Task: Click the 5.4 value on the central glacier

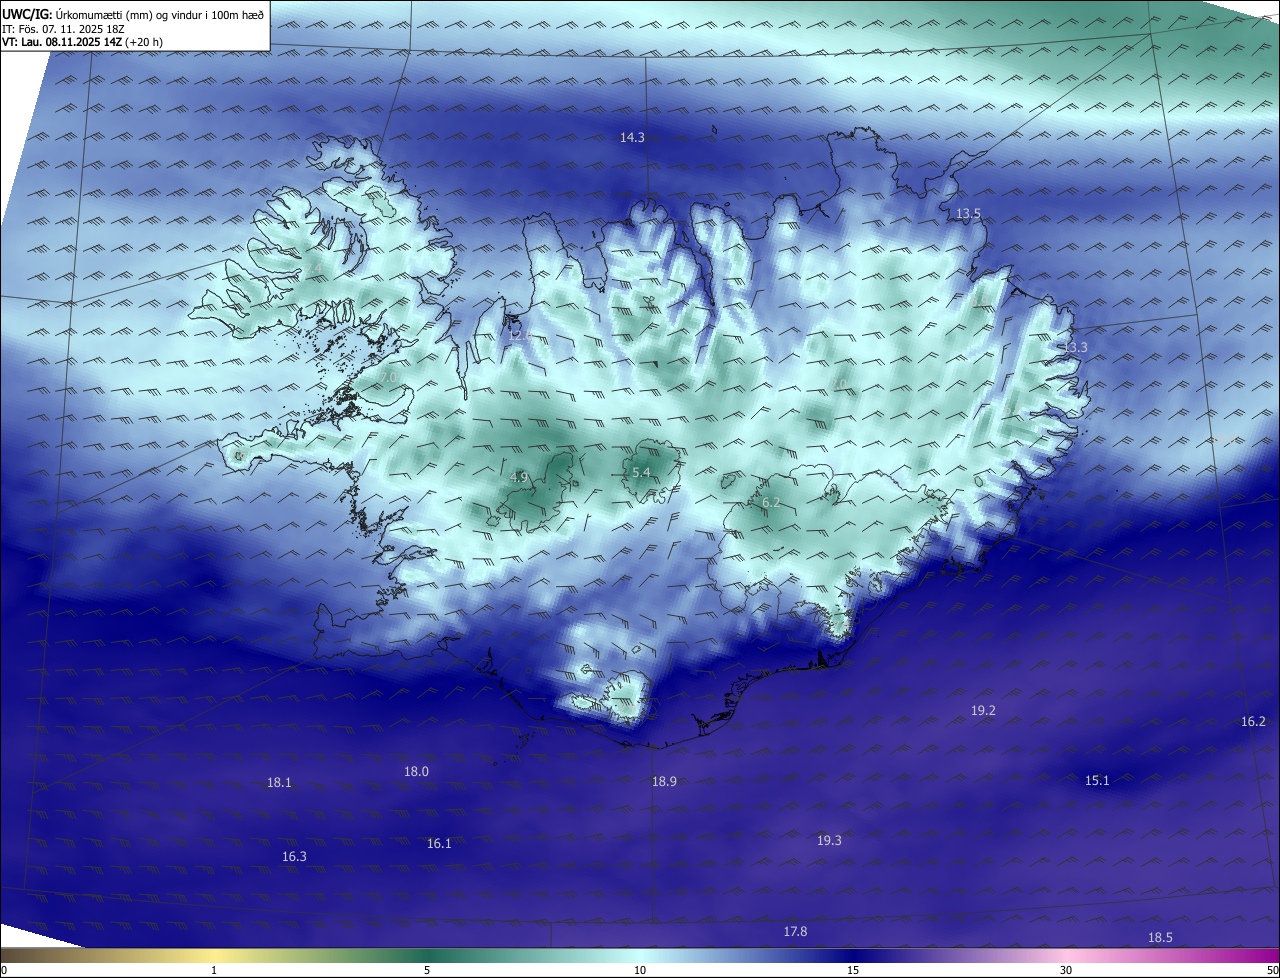Action: (x=641, y=472)
